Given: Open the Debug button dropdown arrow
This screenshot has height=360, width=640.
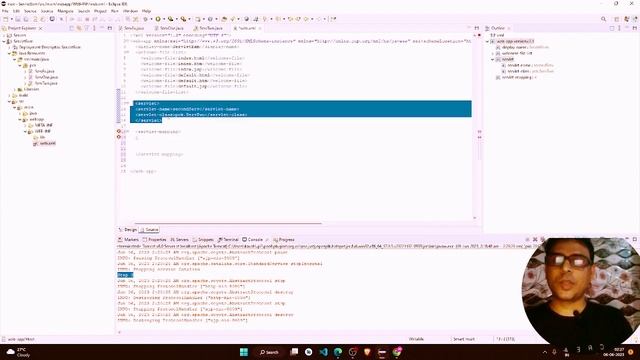Looking at the screenshot, I should [x=151, y=19].
